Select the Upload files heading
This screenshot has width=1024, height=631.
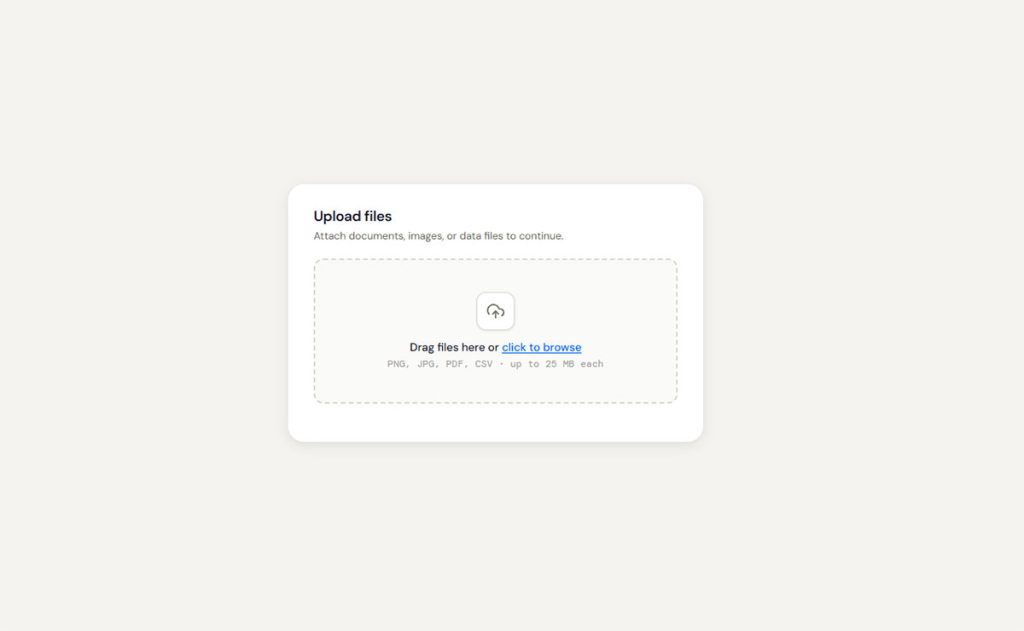(353, 216)
